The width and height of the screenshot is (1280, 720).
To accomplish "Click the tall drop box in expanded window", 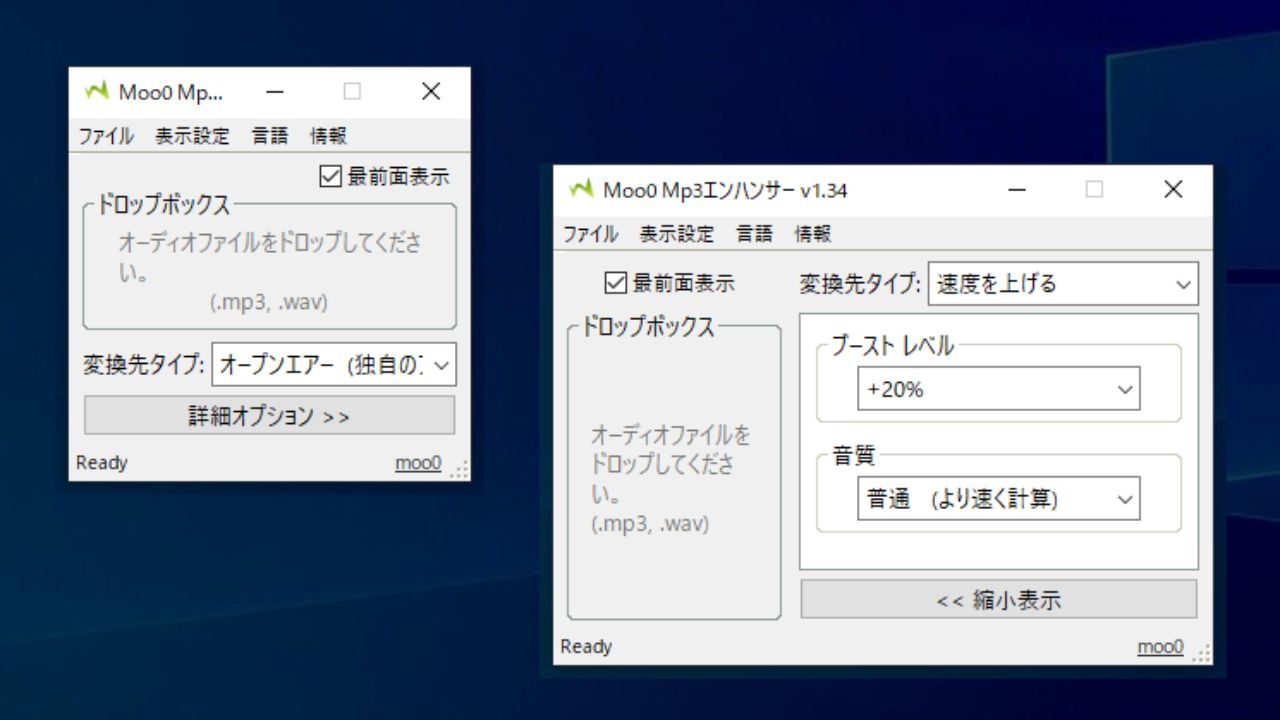I will 674,471.
